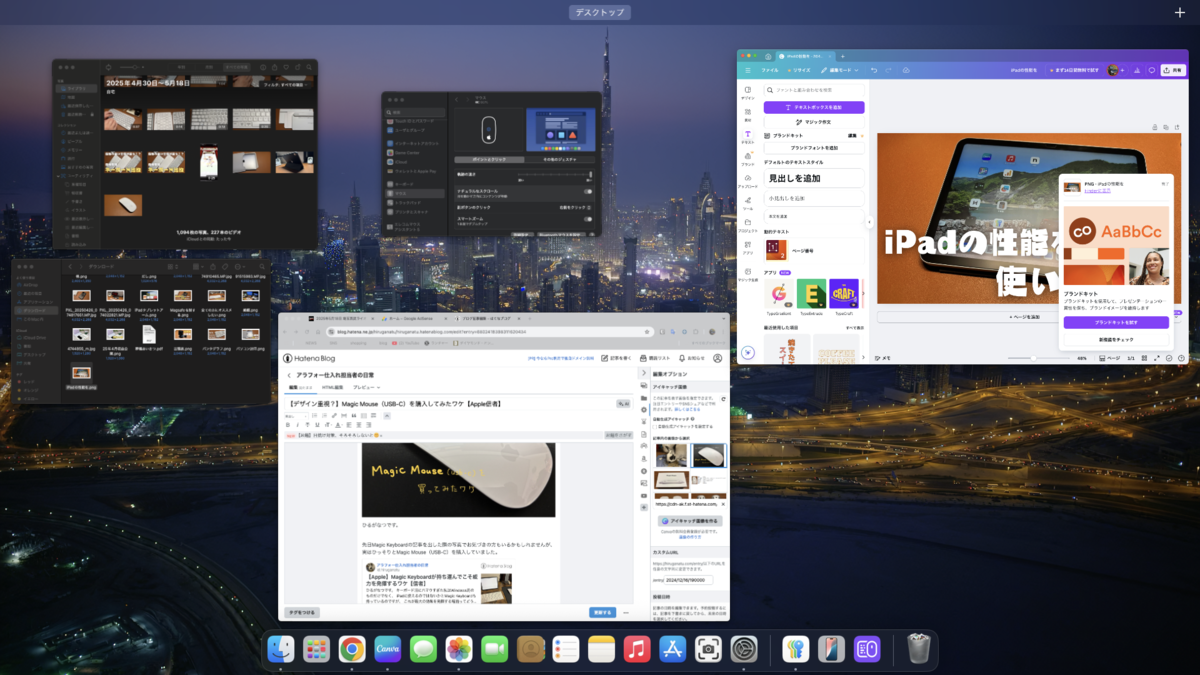Open 編集モード dropdown in Canva
This screenshot has width=1200, height=675.
[x=840, y=70]
